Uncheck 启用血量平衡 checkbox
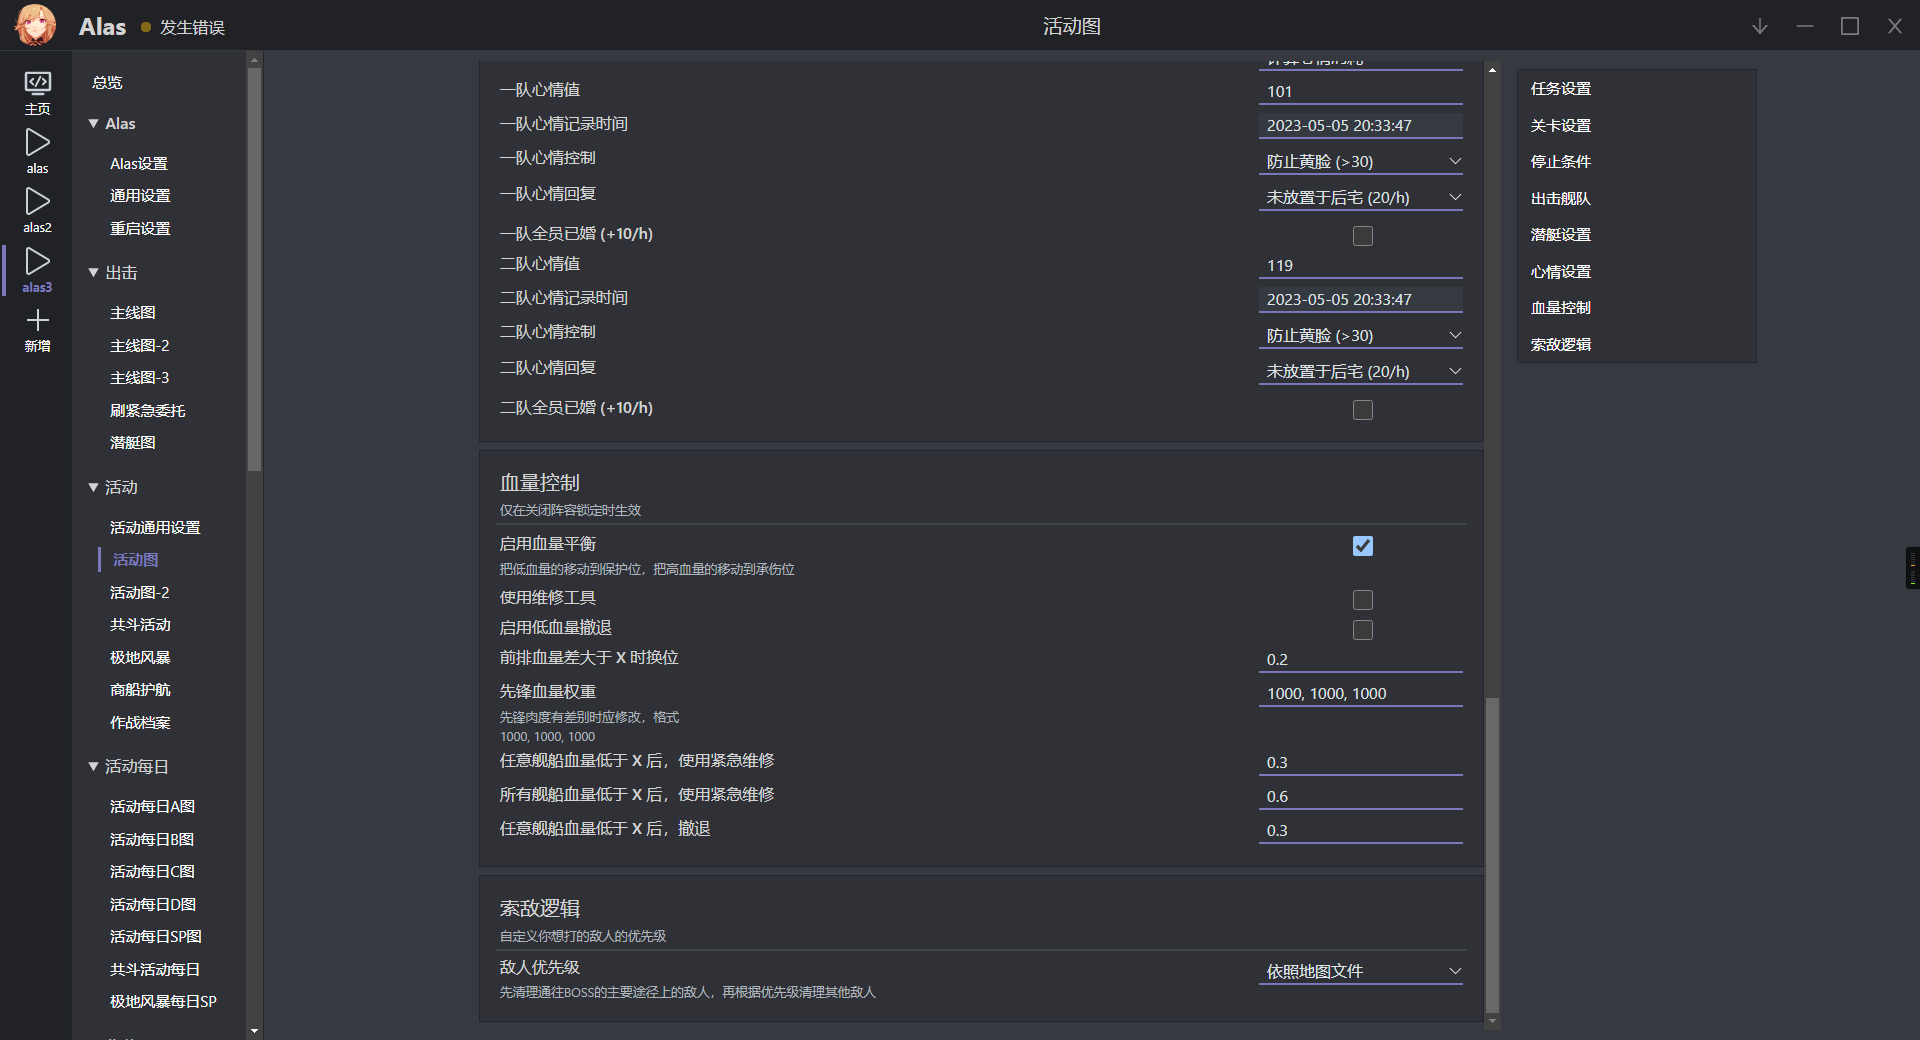 tap(1363, 546)
